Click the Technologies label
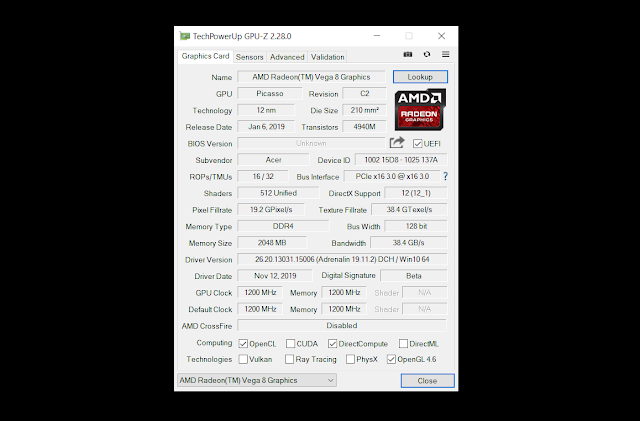640x421 pixels. click(x=209, y=359)
